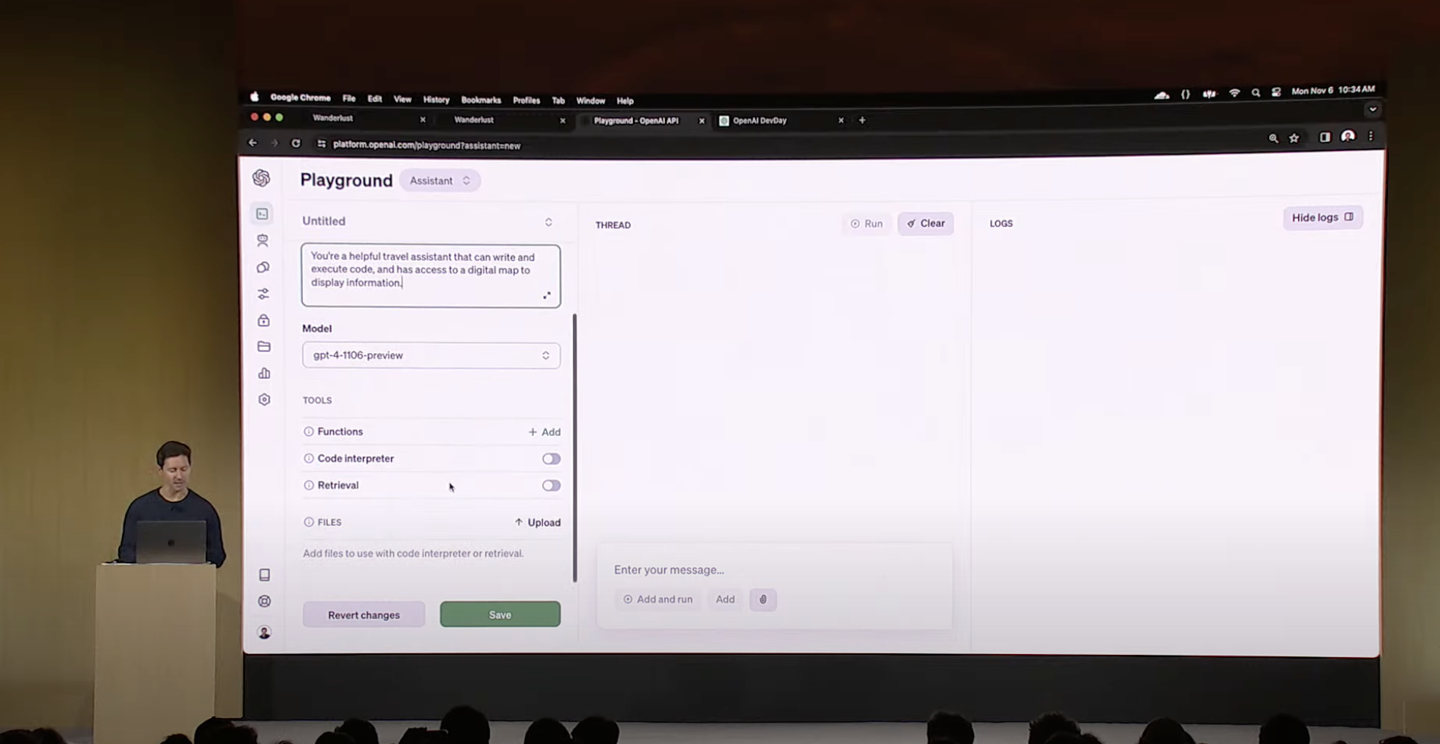Click the browser back arrow
This screenshot has height=744, width=1440.
click(x=252, y=143)
